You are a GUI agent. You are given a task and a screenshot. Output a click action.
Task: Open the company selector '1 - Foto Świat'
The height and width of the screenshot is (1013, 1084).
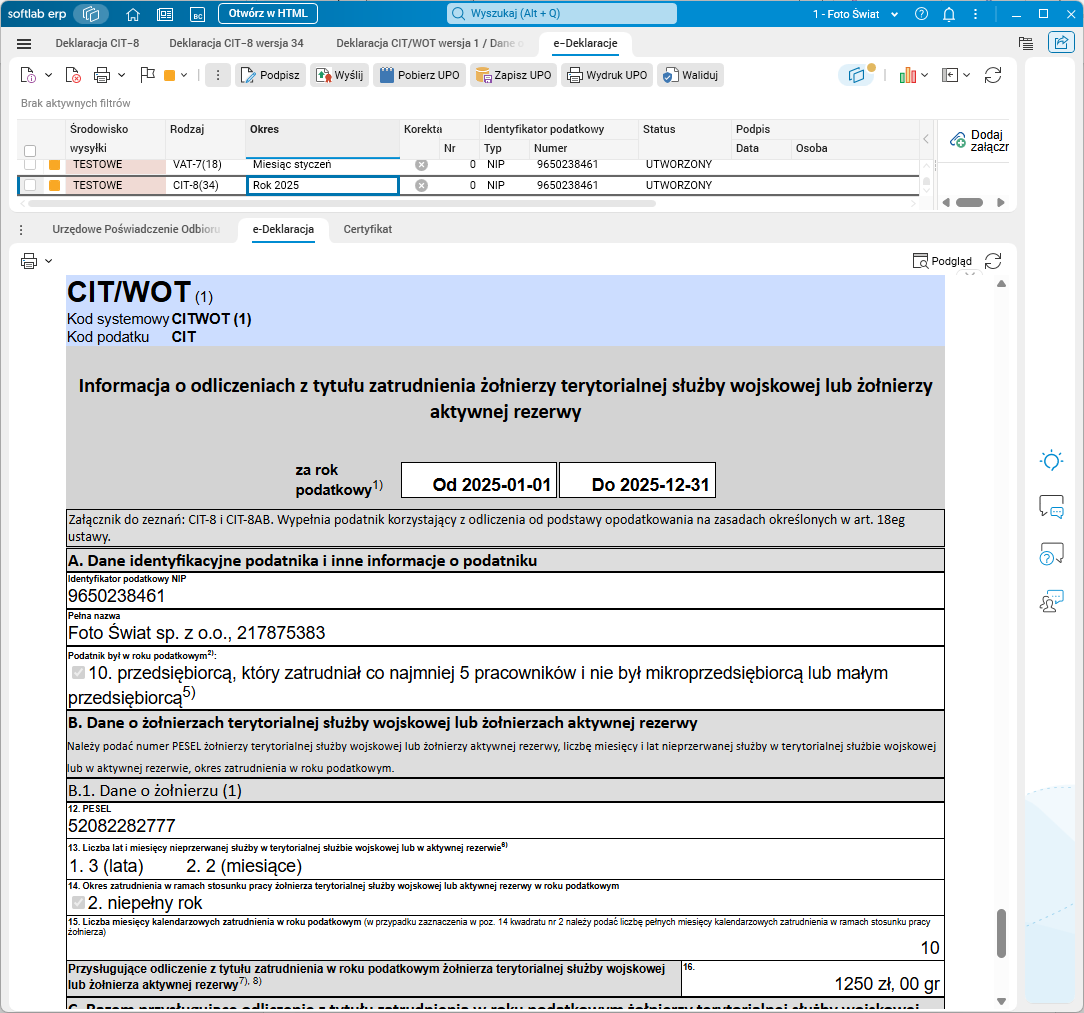pyautogui.click(x=854, y=14)
